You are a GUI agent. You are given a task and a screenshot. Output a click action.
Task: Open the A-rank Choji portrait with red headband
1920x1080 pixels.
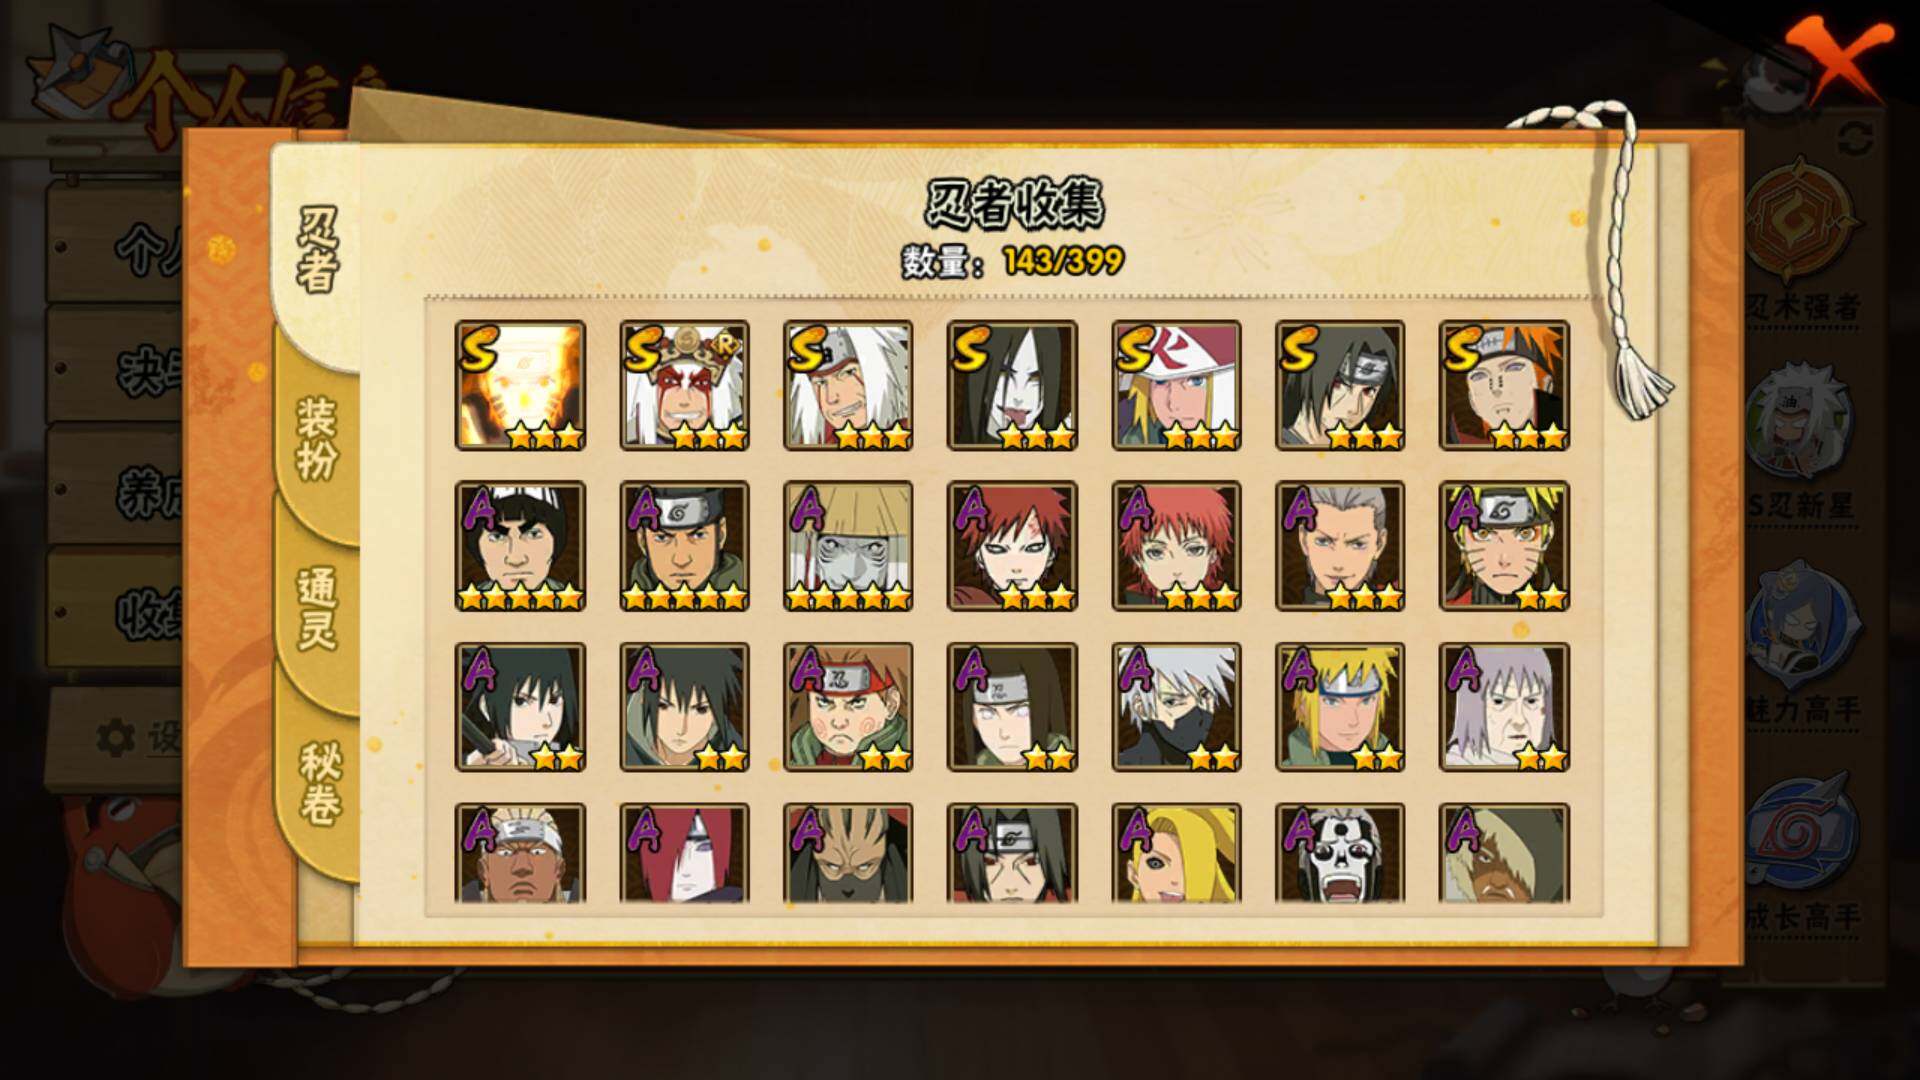(848, 707)
